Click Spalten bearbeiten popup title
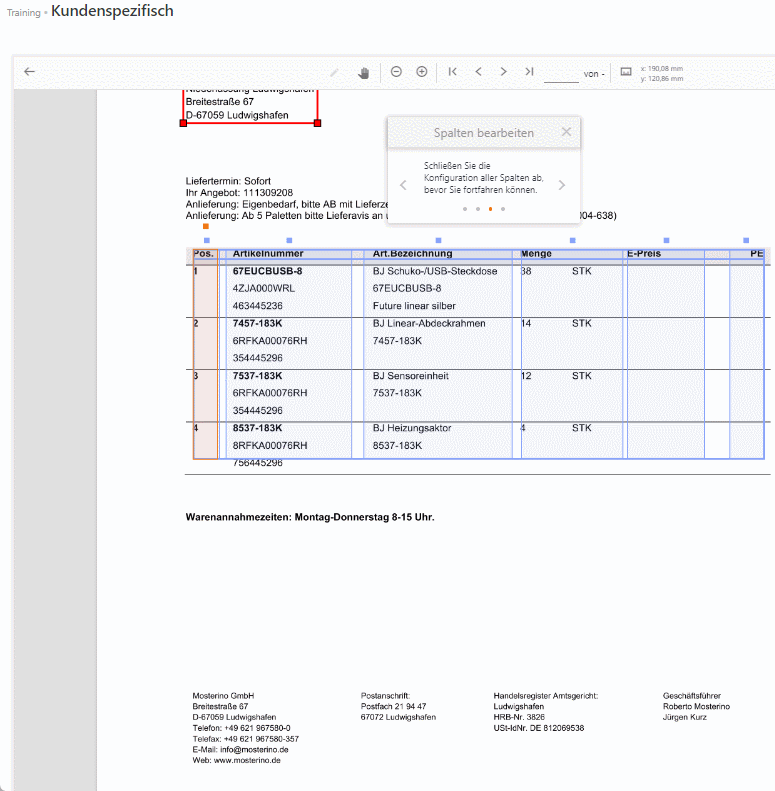 [x=483, y=133]
